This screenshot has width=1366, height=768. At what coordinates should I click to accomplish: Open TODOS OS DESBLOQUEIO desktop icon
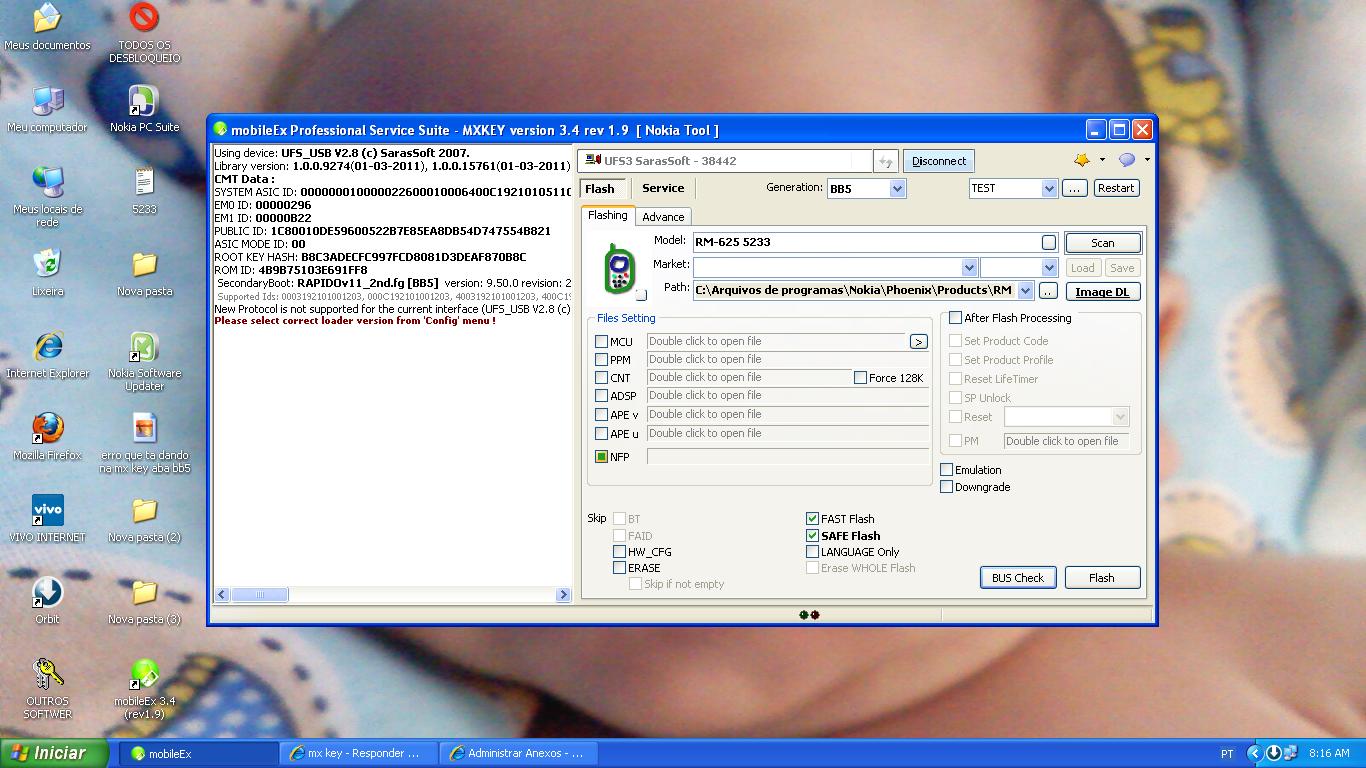click(144, 33)
